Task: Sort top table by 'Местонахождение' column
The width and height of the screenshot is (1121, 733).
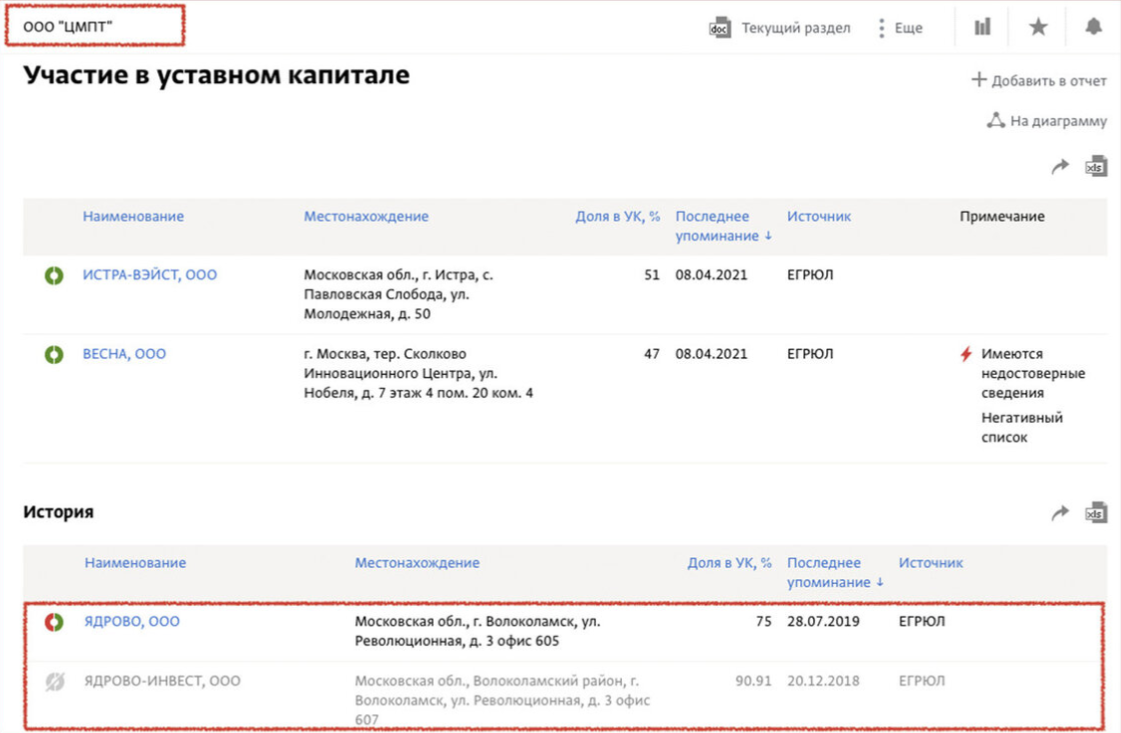Action: (366, 216)
